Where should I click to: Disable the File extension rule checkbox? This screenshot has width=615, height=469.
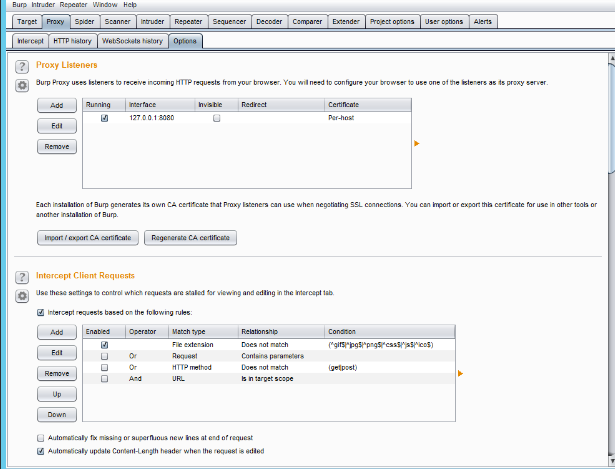[x=104, y=345]
